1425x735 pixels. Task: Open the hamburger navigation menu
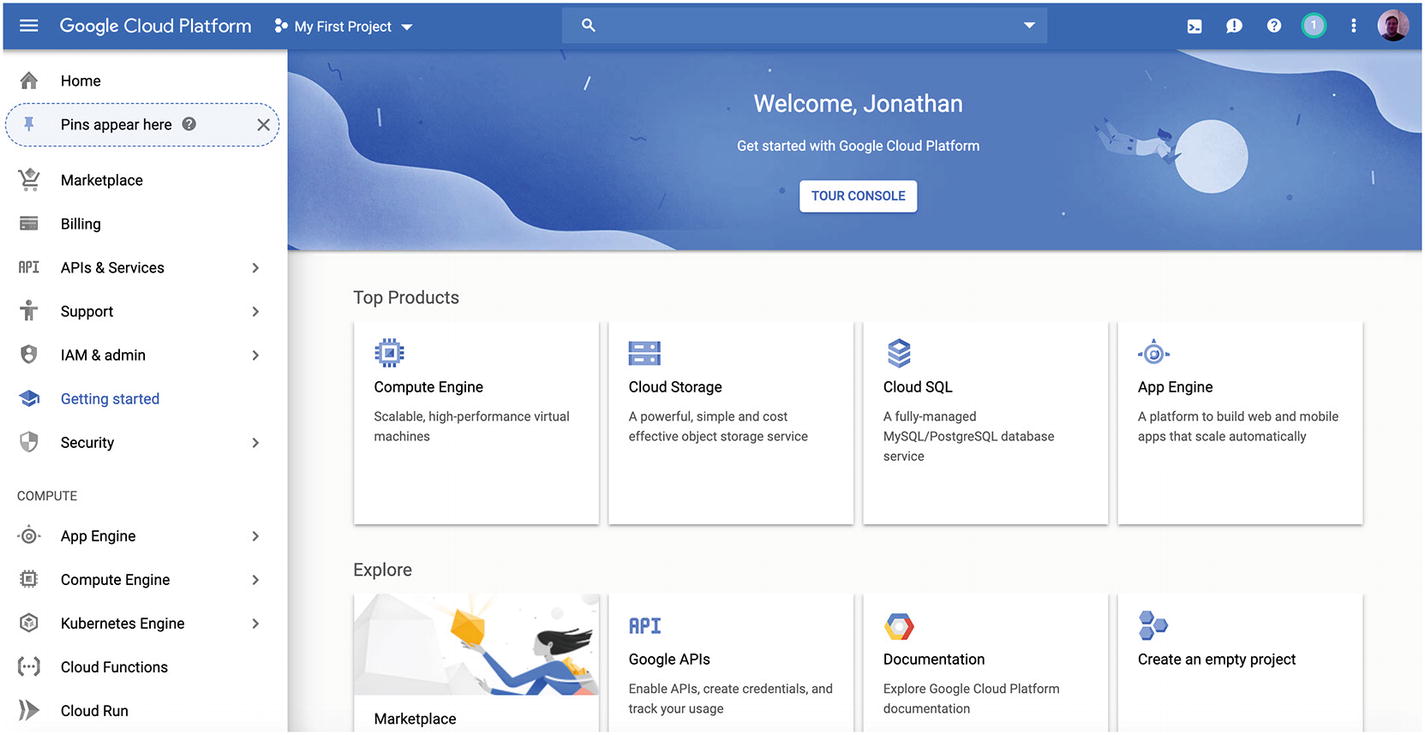tap(29, 26)
